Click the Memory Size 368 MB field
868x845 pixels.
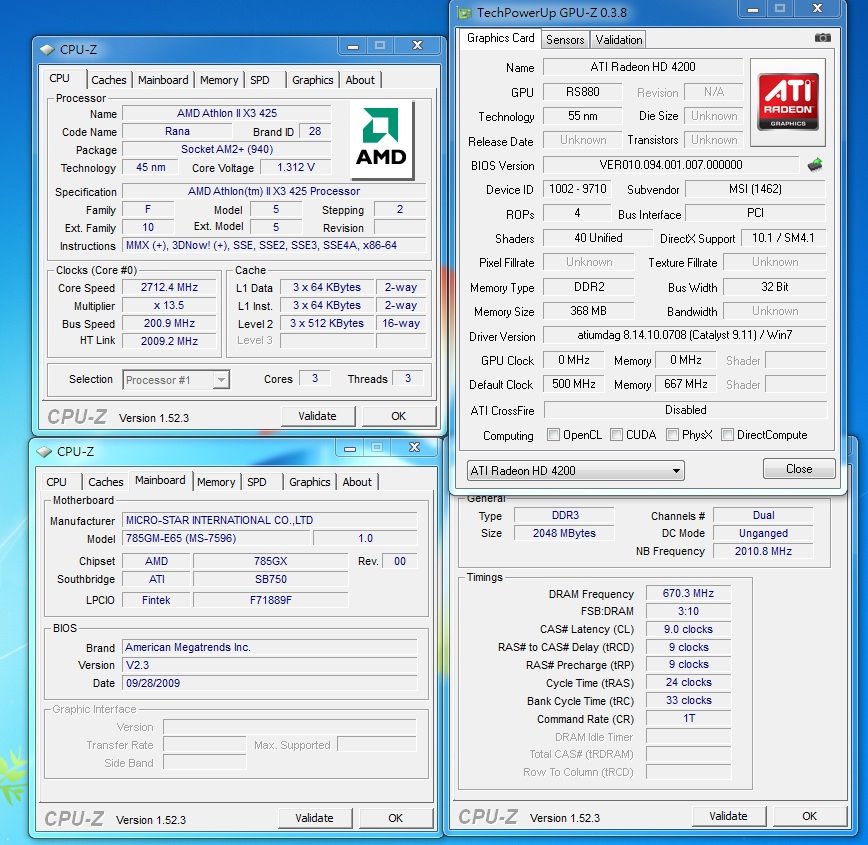[588, 311]
